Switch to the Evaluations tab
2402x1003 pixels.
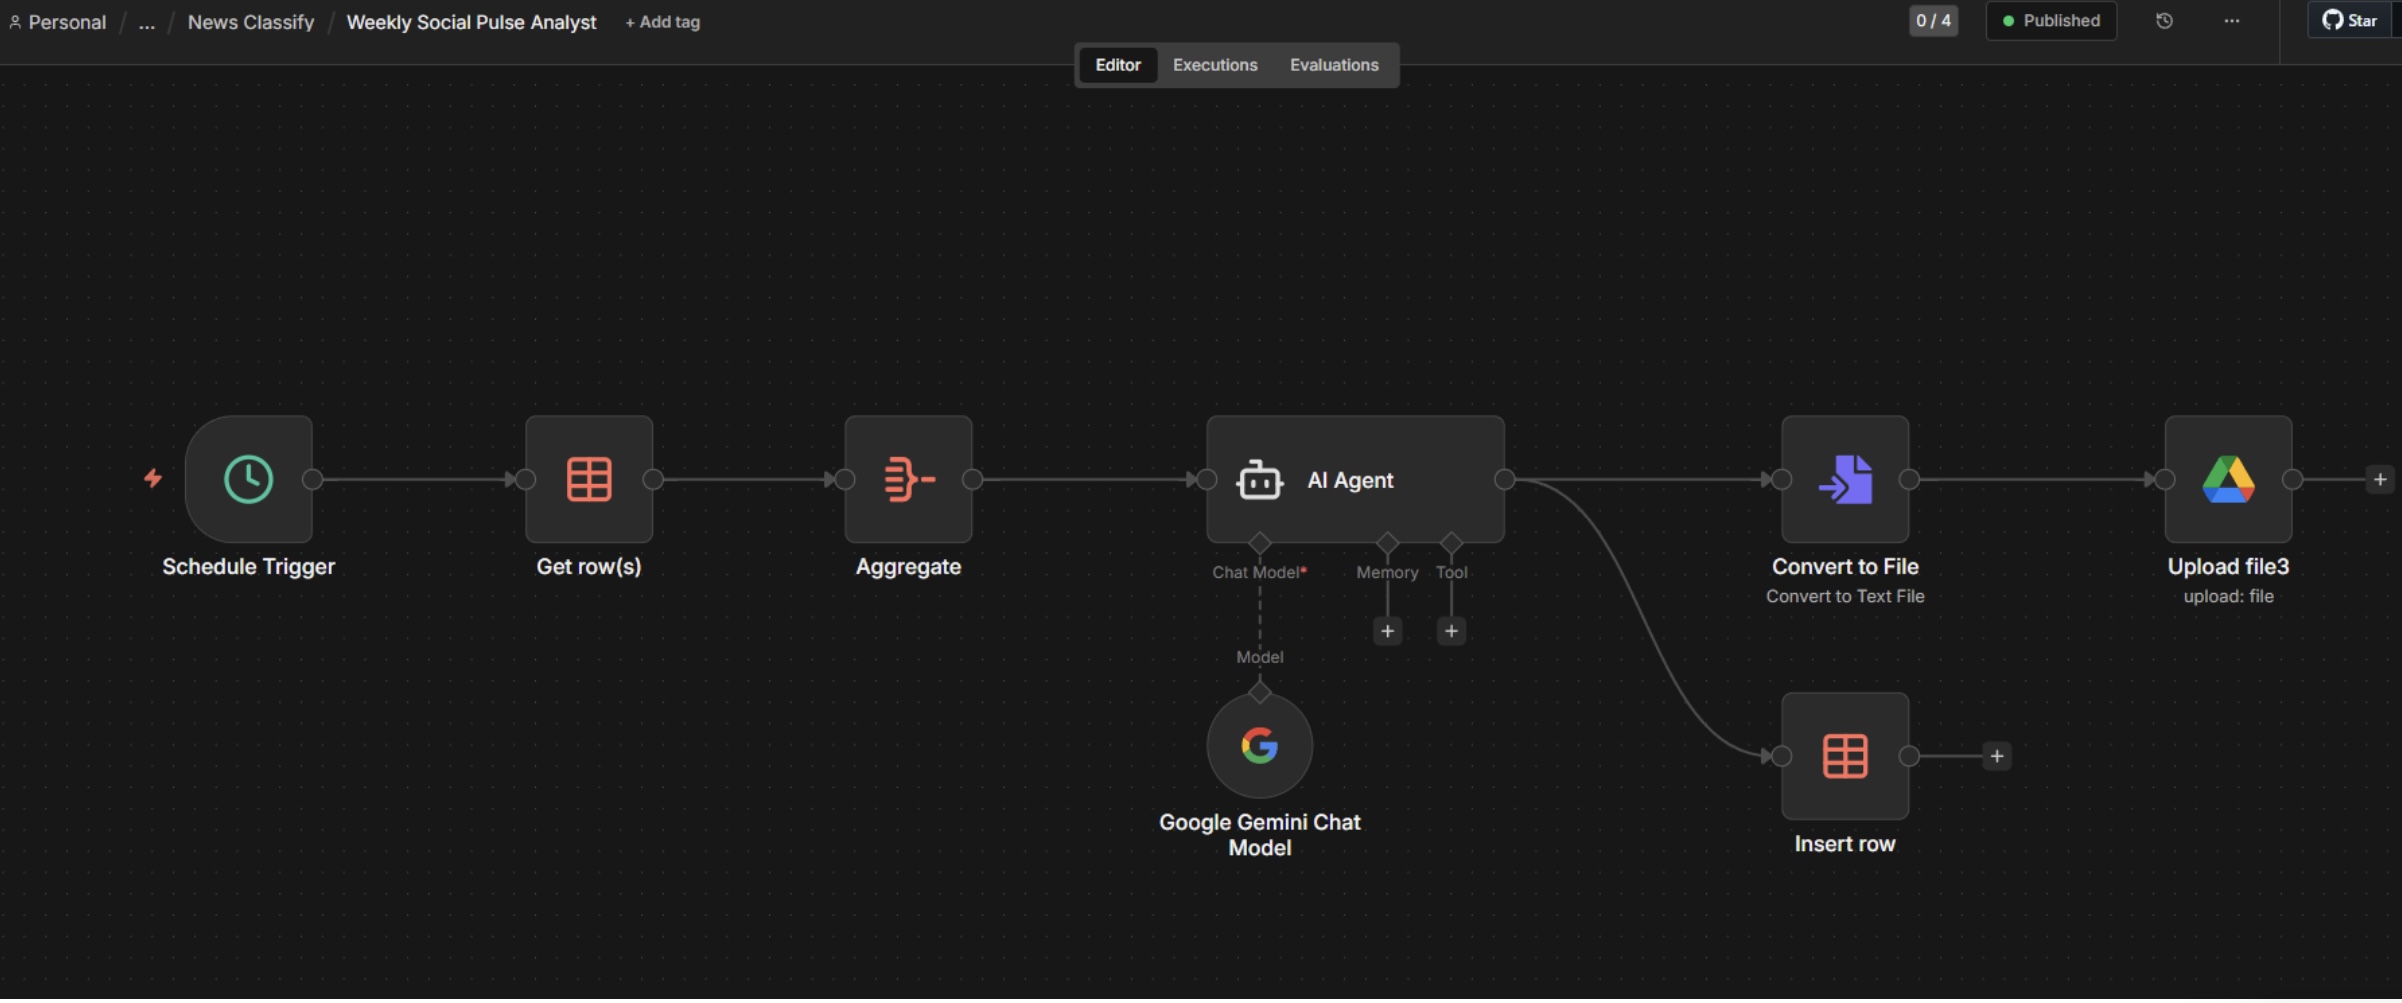click(x=1334, y=65)
